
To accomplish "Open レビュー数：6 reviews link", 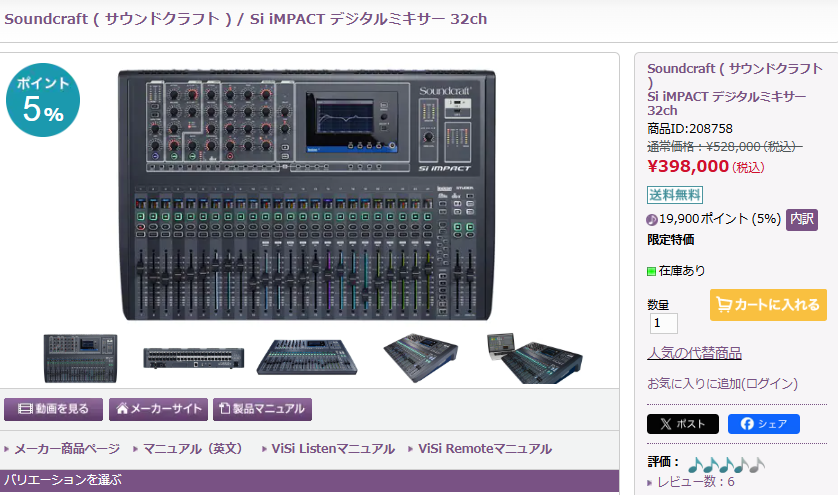I will pyautogui.click(x=695, y=482).
